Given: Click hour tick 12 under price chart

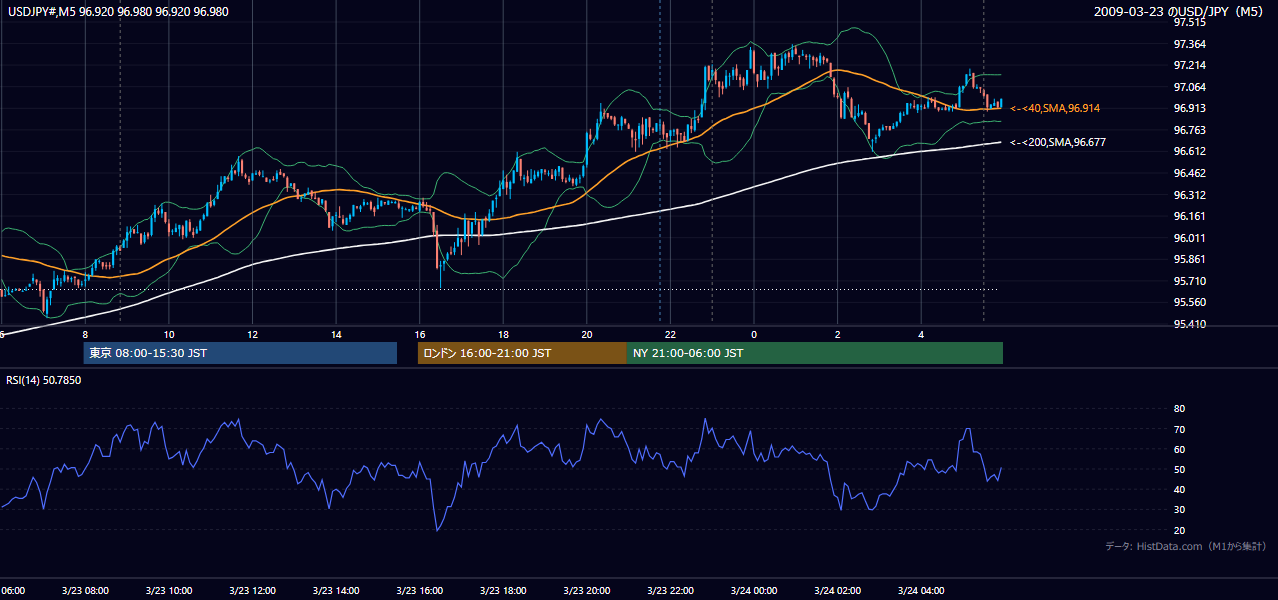Looking at the screenshot, I should pyautogui.click(x=253, y=335).
